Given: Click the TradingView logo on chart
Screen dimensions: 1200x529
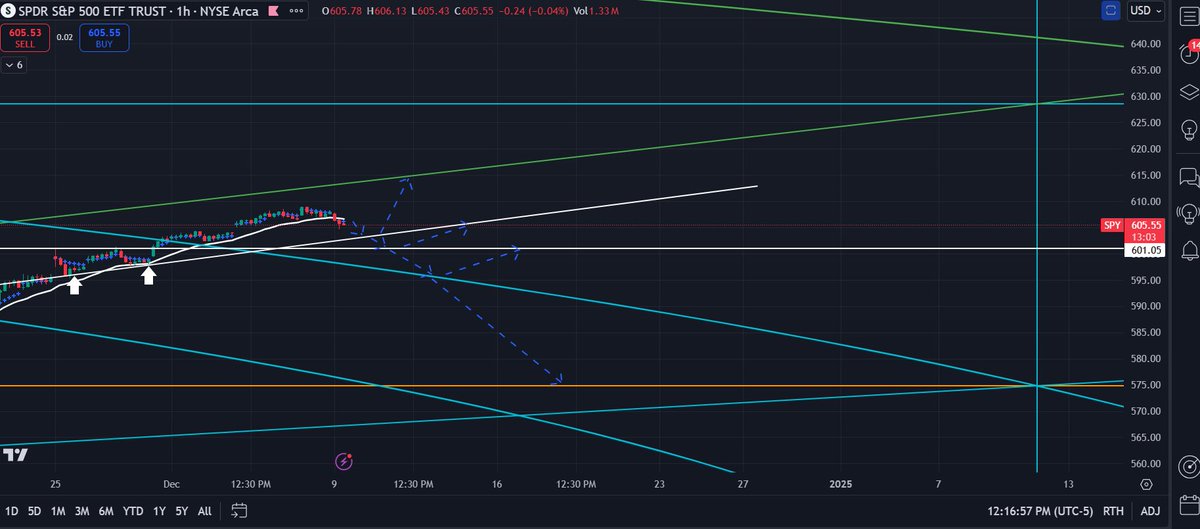Looking at the screenshot, I should click(x=14, y=456).
